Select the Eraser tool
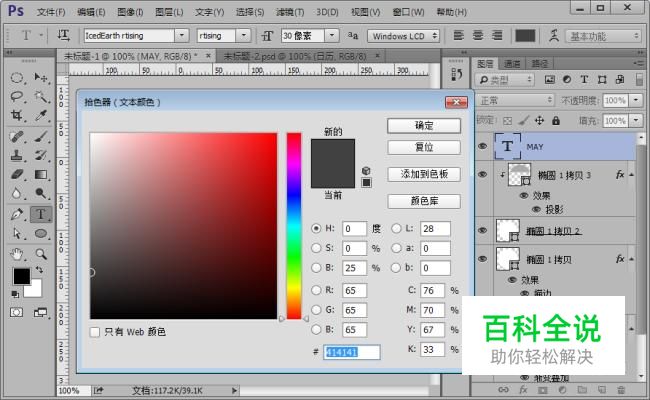This screenshot has height=400, width=650. [x=17, y=174]
